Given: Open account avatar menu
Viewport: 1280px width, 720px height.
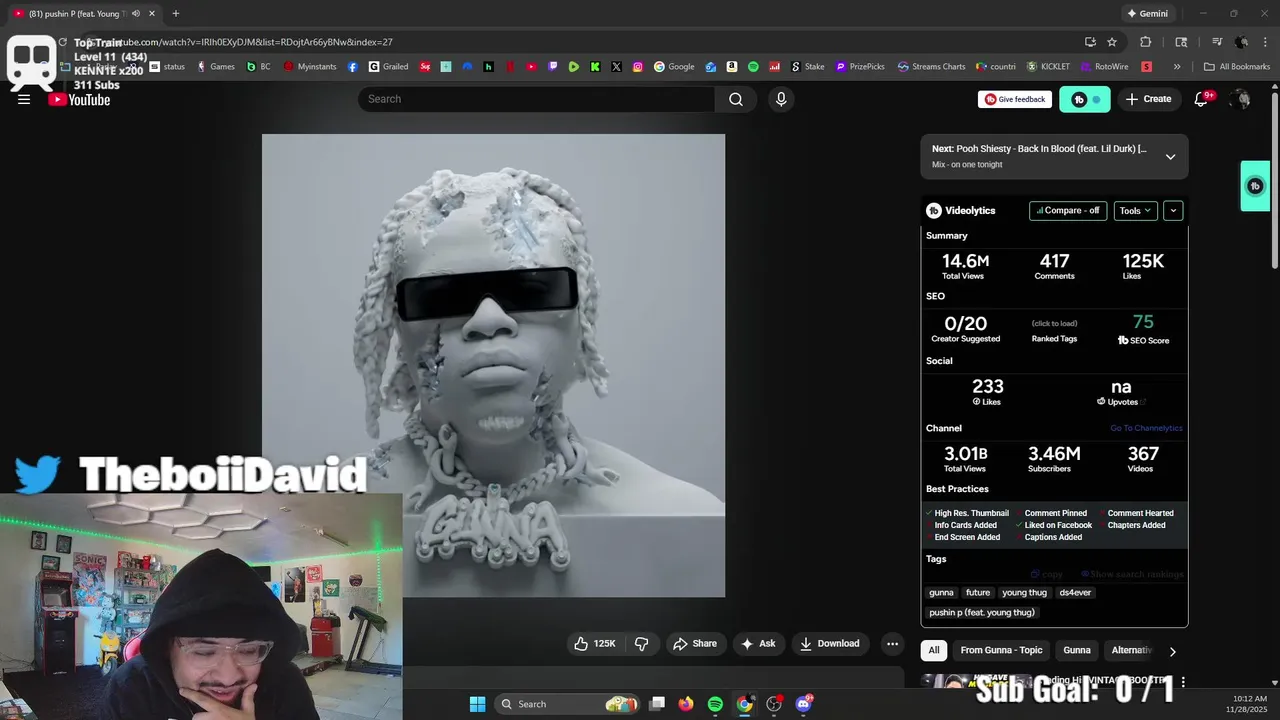Looking at the screenshot, I should 1241,99.
